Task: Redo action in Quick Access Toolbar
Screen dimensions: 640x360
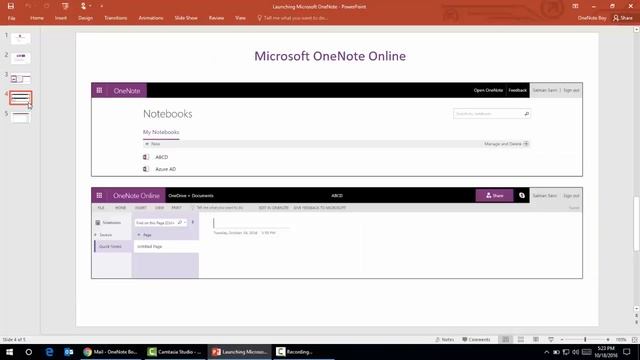Action: point(47,6)
